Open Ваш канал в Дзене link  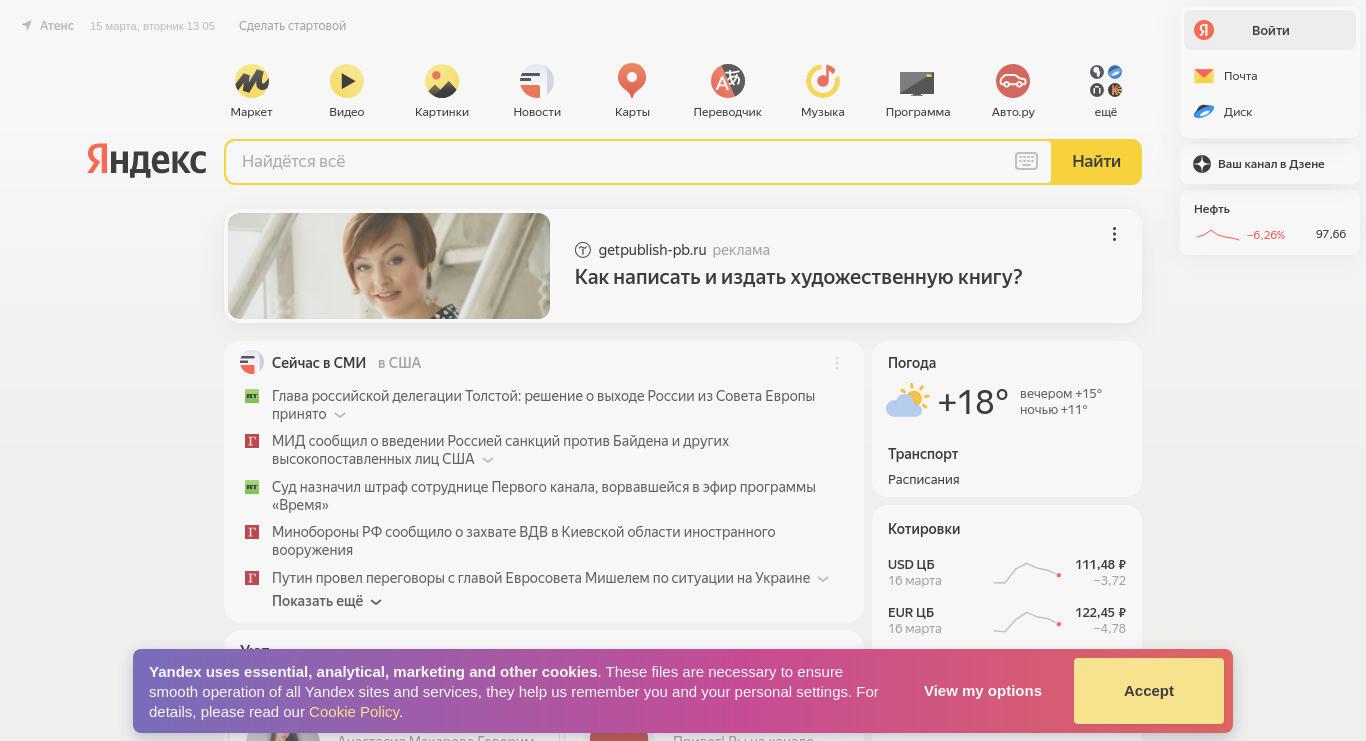click(1271, 164)
